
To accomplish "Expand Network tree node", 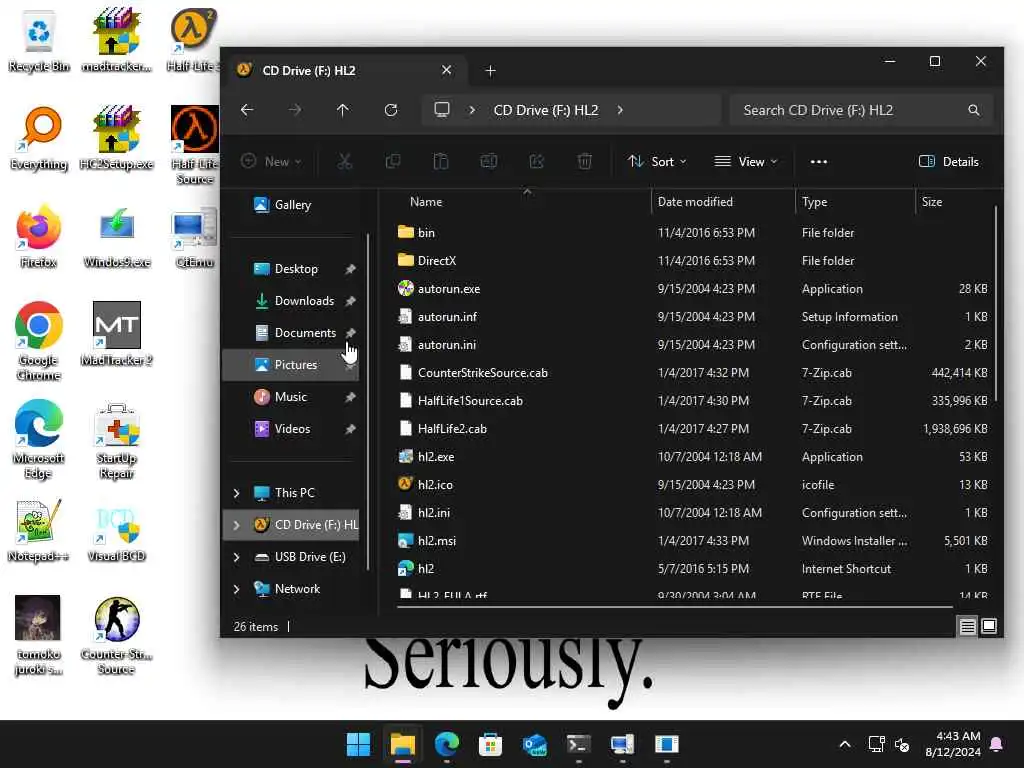I will pos(236,589).
